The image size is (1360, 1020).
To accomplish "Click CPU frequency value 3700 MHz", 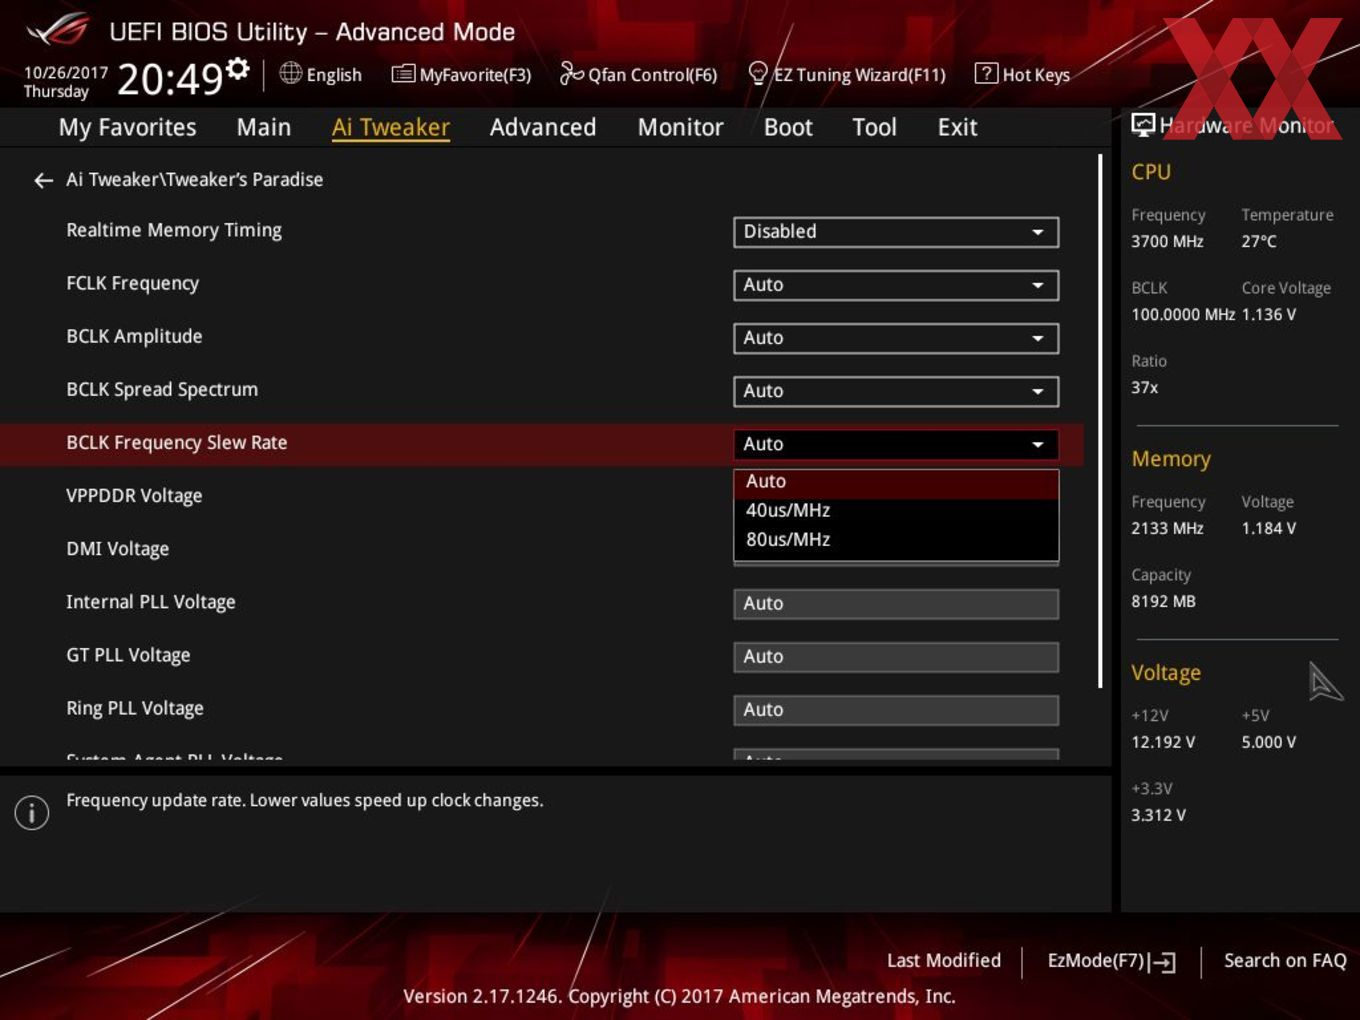I will click(x=1167, y=241).
